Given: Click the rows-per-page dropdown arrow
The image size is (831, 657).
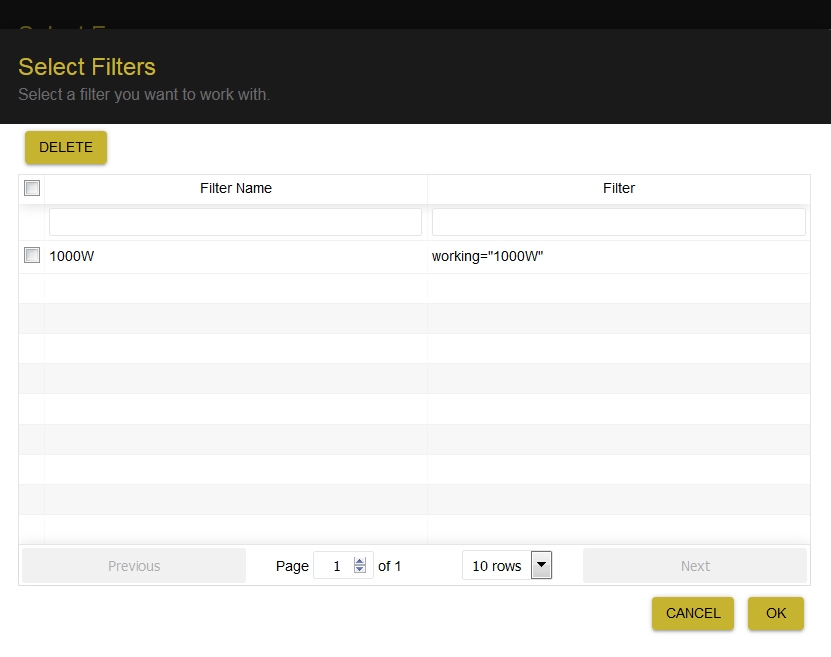Looking at the screenshot, I should pyautogui.click(x=541, y=565).
